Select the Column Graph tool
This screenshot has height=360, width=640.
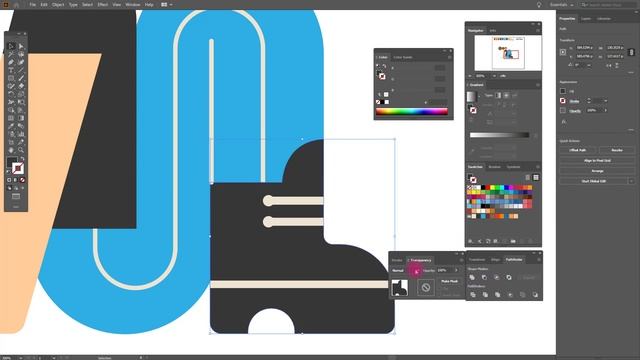tap(21, 134)
